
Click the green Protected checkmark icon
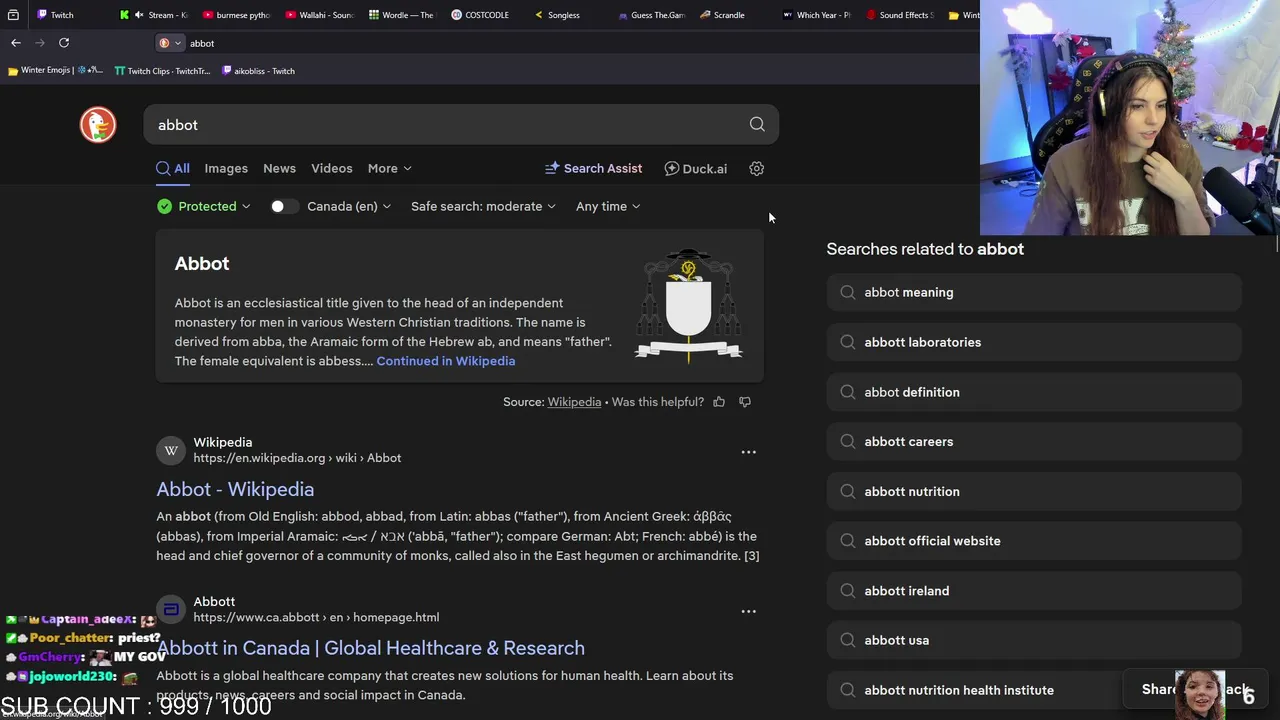tap(164, 207)
